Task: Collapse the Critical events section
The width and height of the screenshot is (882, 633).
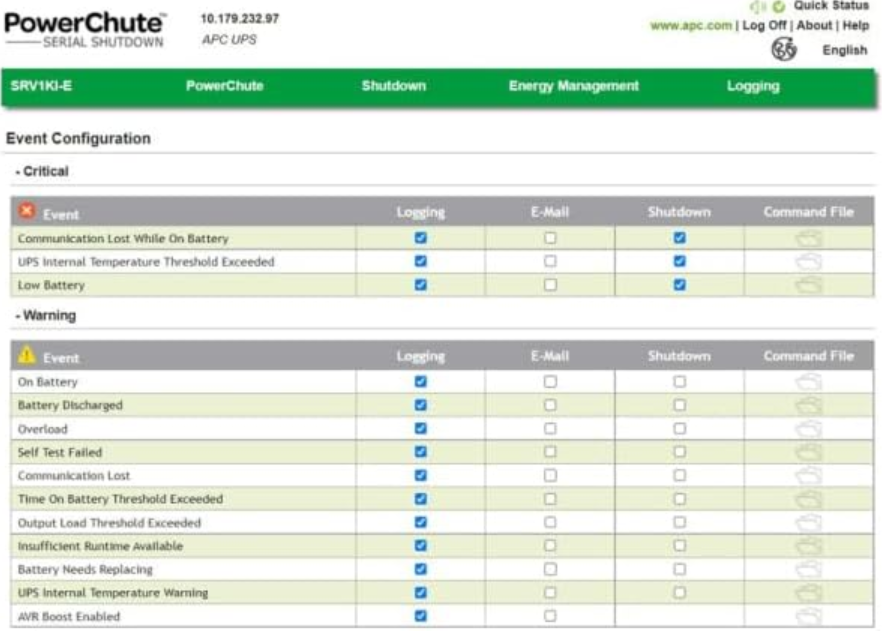Action: click(x=42, y=171)
